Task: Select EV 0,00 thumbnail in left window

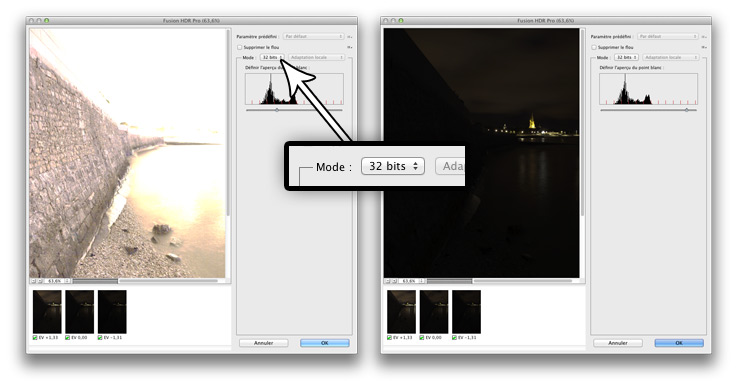Action: pos(80,312)
